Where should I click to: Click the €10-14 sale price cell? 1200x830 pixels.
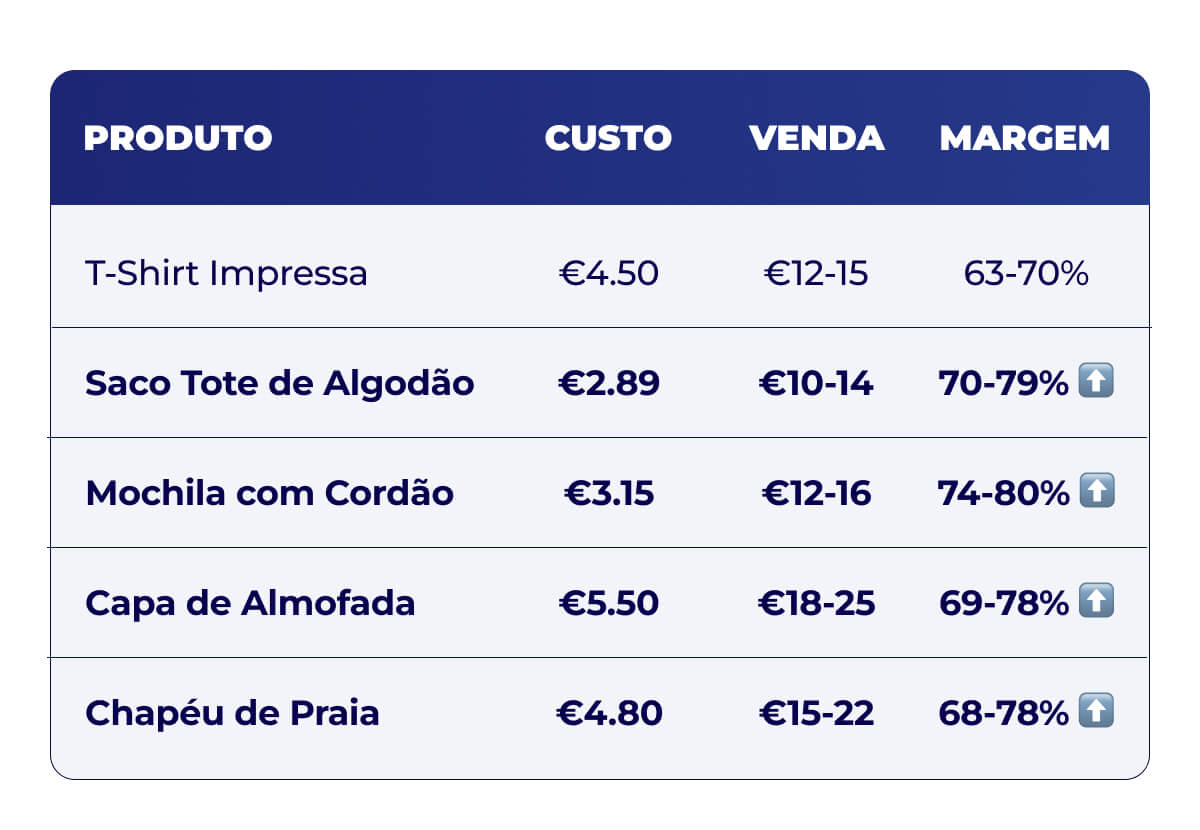[x=816, y=383]
